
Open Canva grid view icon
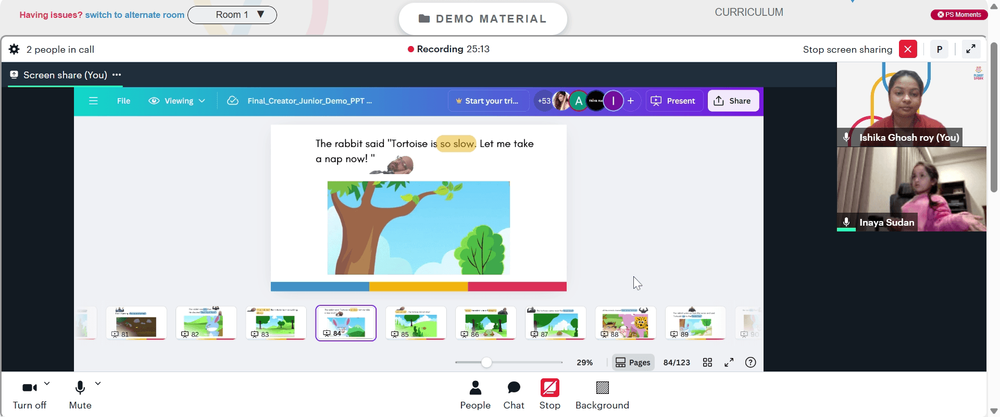707,362
